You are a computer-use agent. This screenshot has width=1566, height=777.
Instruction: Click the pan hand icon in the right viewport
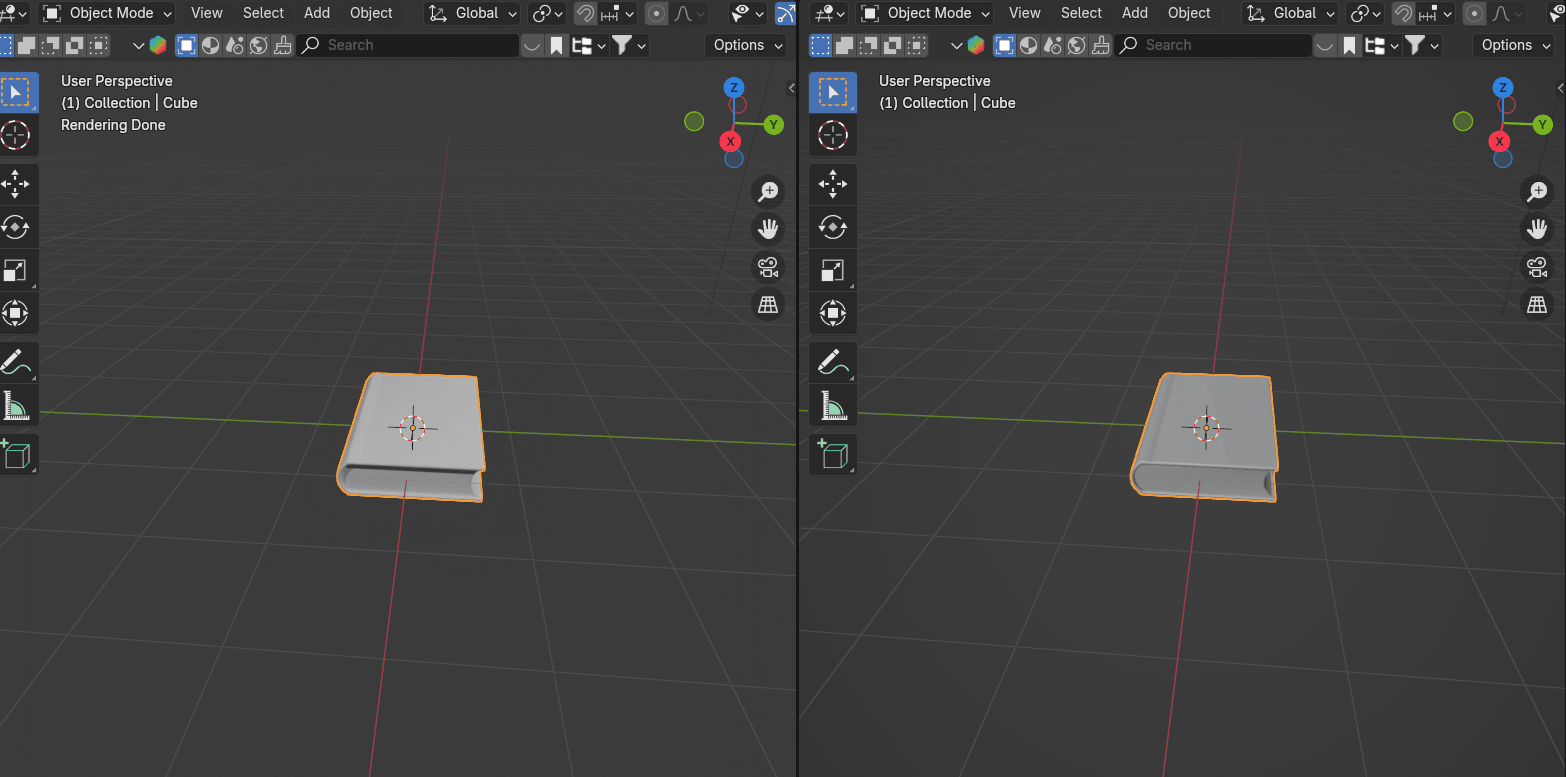pyautogui.click(x=1536, y=229)
